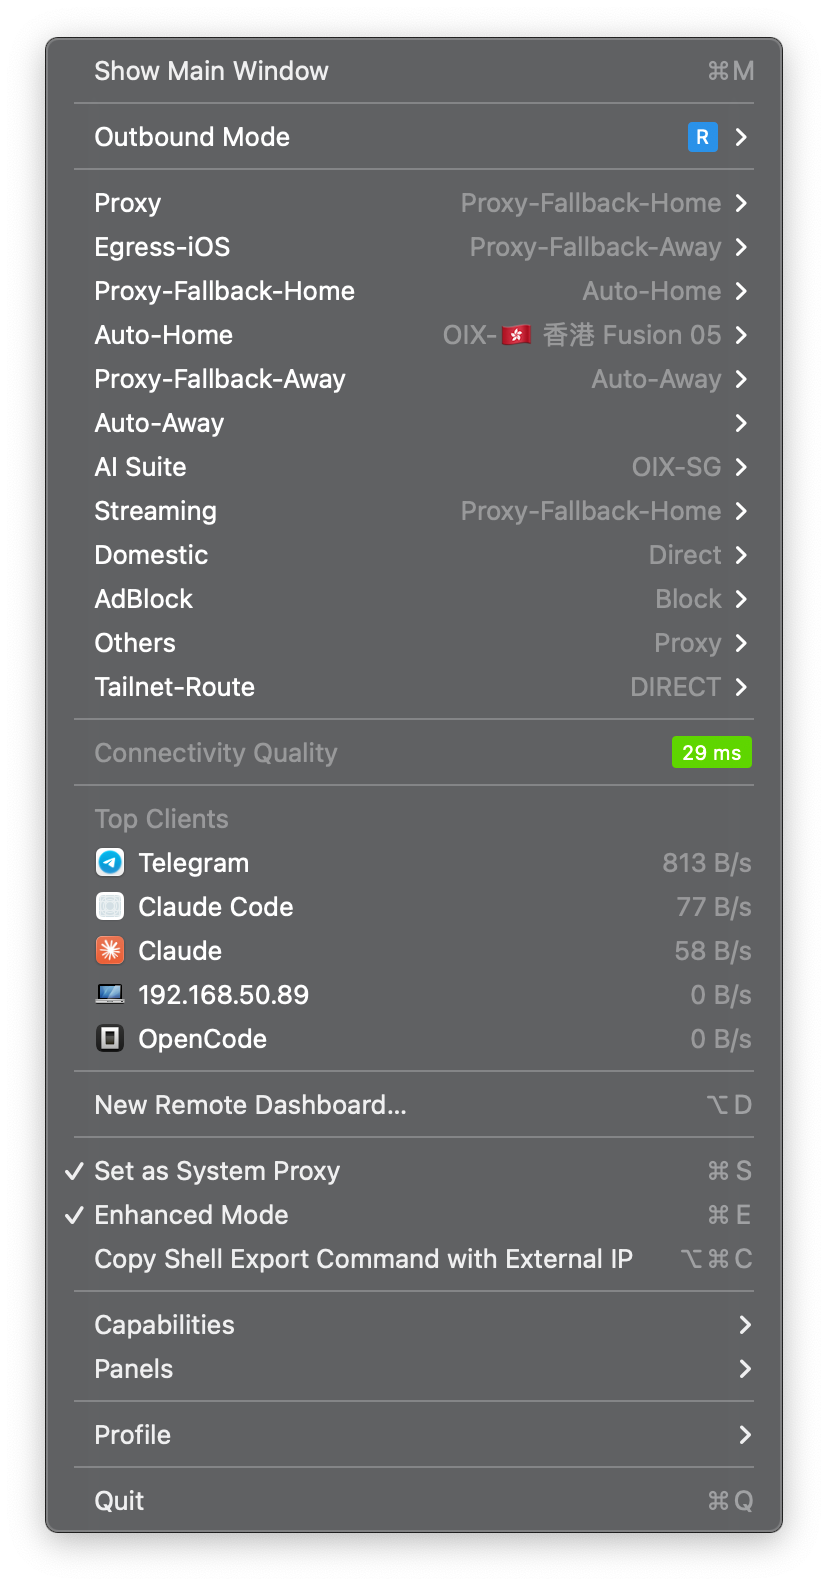Toggle Enhanced Mode off
This screenshot has height=1586, width=828.
[414, 1215]
